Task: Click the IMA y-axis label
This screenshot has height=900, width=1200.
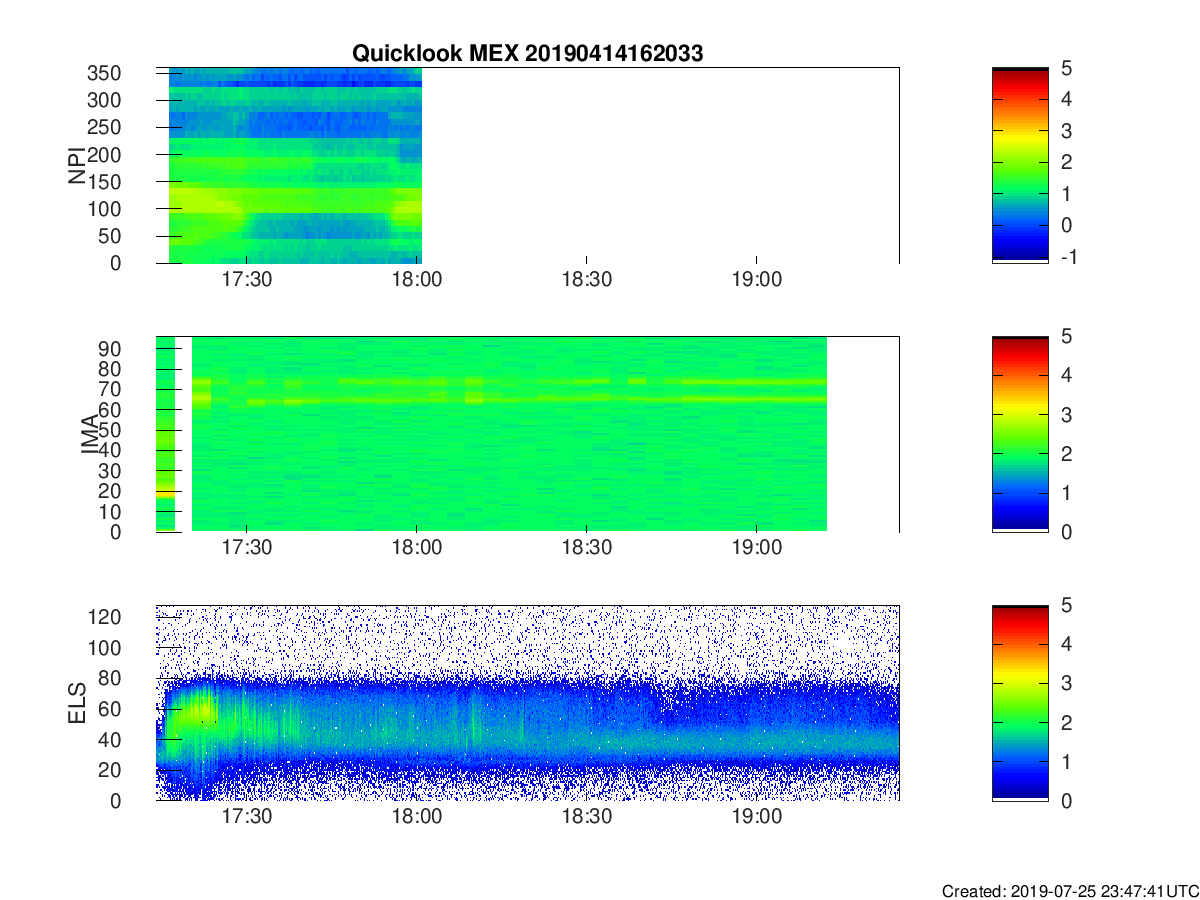Action: tap(90, 434)
